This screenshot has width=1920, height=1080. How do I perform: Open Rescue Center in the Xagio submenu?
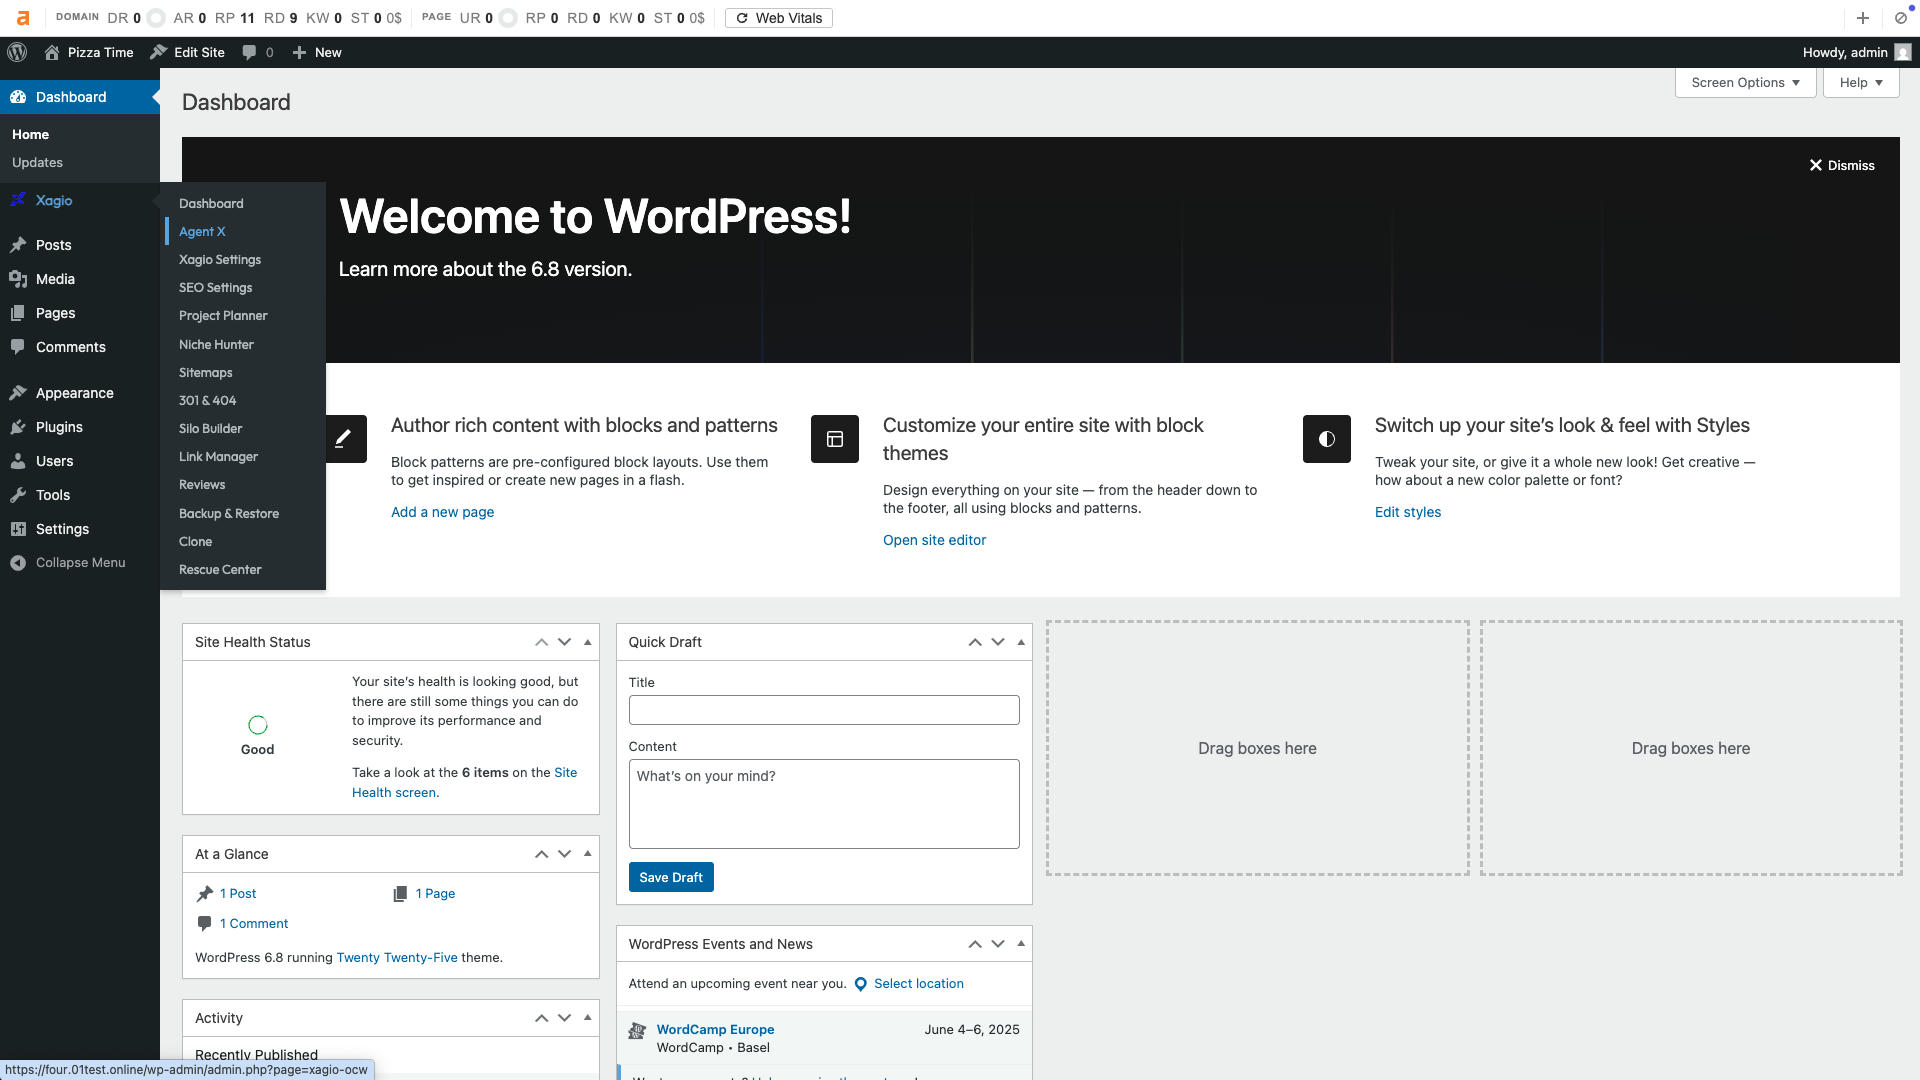click(220, 569)
